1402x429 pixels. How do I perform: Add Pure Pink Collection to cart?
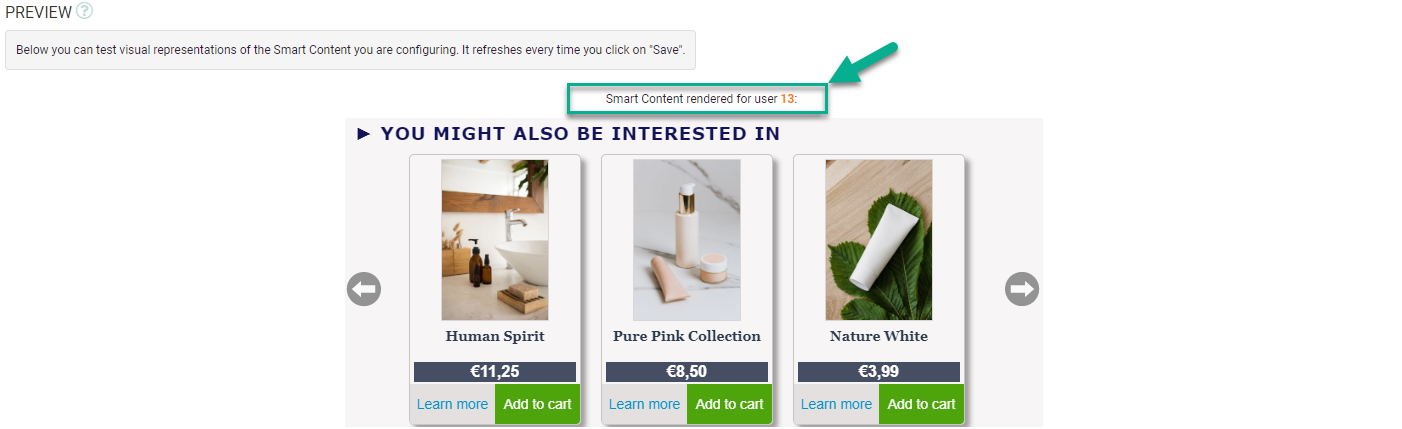click(x=730, y=404)
